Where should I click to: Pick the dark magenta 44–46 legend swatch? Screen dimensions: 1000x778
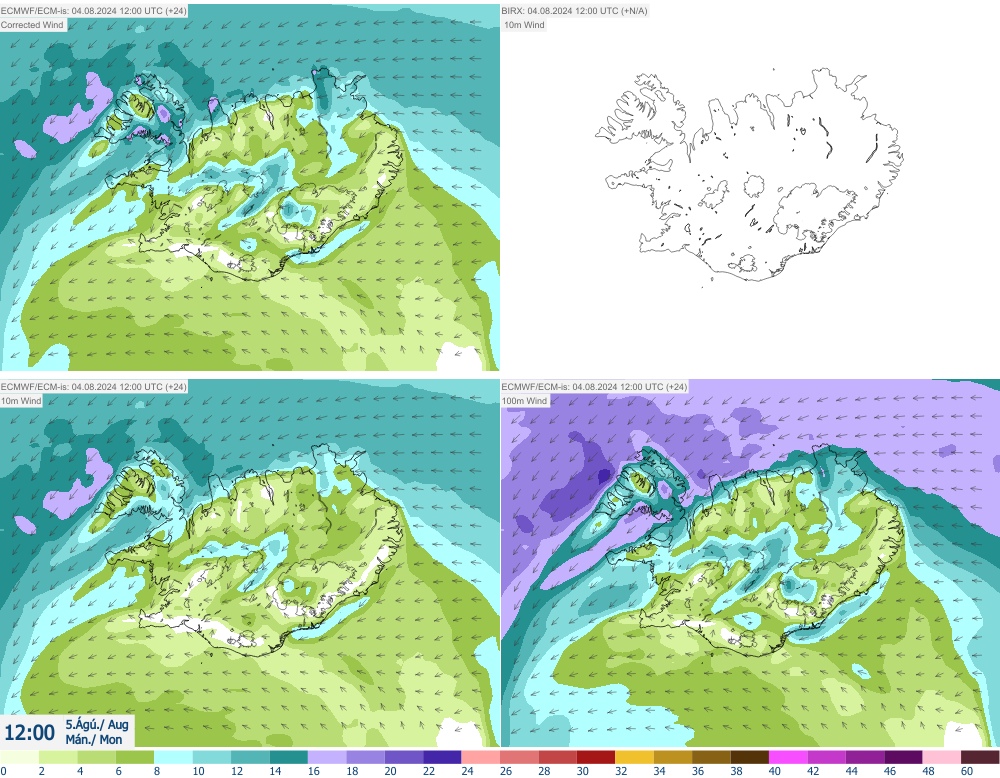(x=865, y=757)
